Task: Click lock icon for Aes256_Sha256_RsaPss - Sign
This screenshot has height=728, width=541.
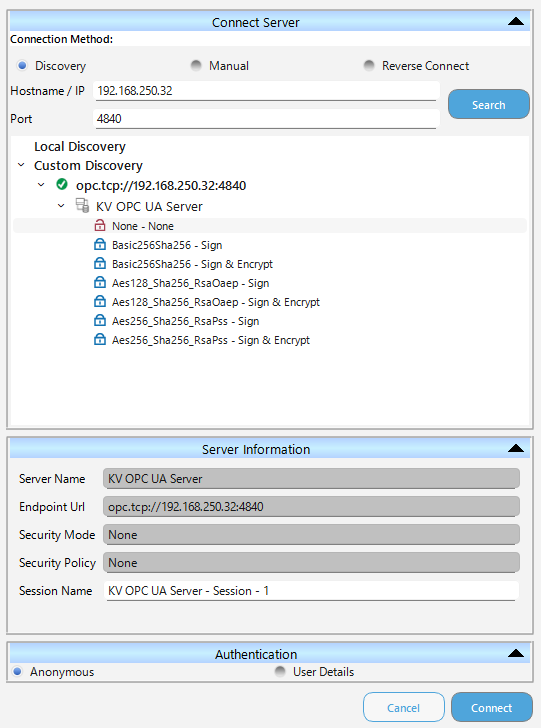Action: pos(100,321)
